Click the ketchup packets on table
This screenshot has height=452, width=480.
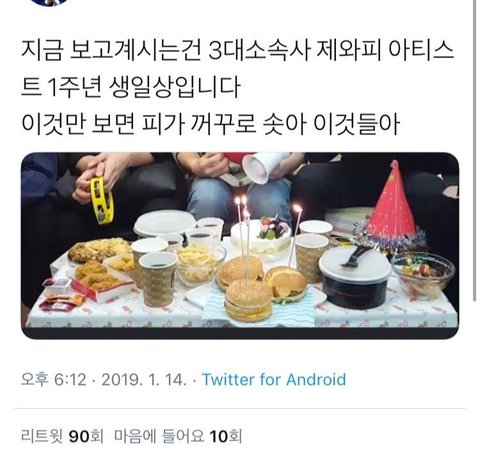coord(60,301)
